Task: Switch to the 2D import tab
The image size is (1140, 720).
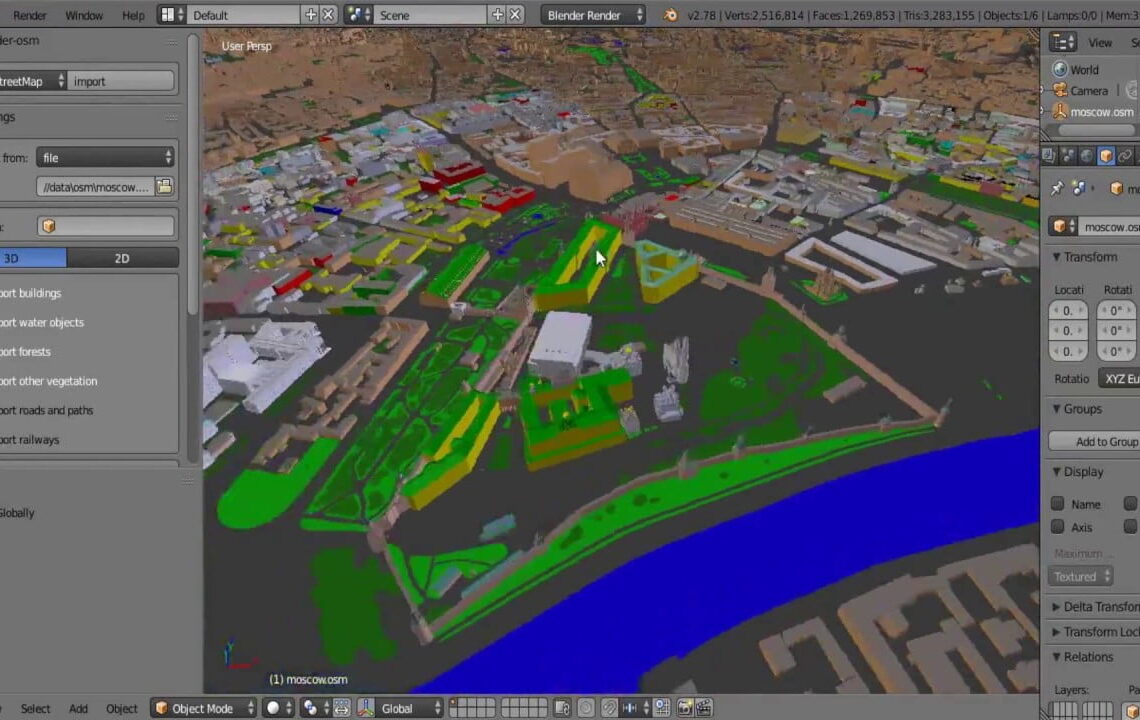Action: pos(121,258)
